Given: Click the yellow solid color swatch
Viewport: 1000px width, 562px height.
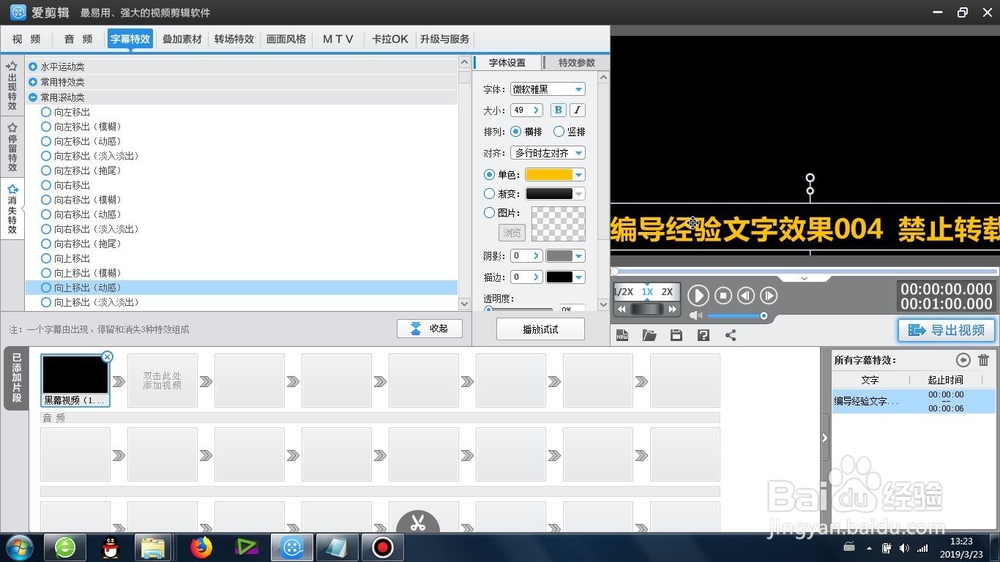Looking at the screenshot, I should click(548, 175).
